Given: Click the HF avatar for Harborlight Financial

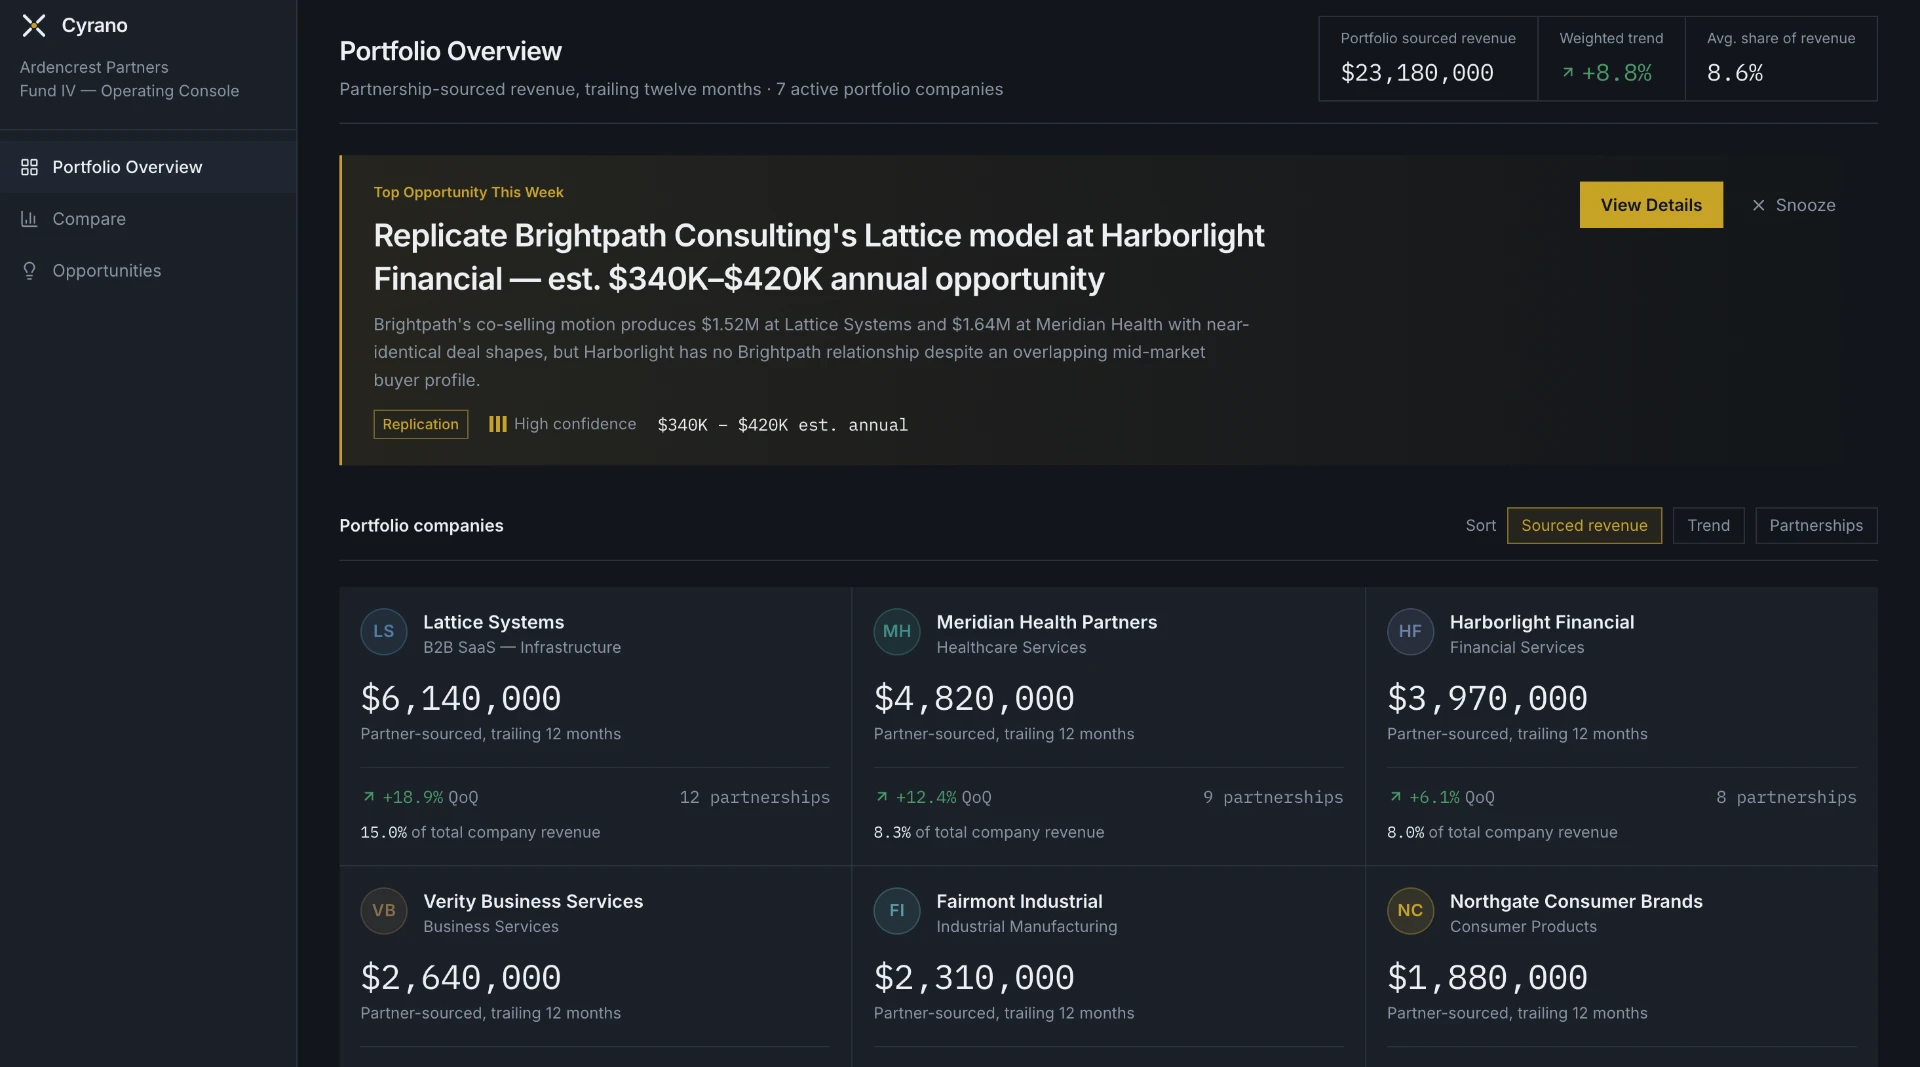Looking at the screenshot, I should (1410, 631).
